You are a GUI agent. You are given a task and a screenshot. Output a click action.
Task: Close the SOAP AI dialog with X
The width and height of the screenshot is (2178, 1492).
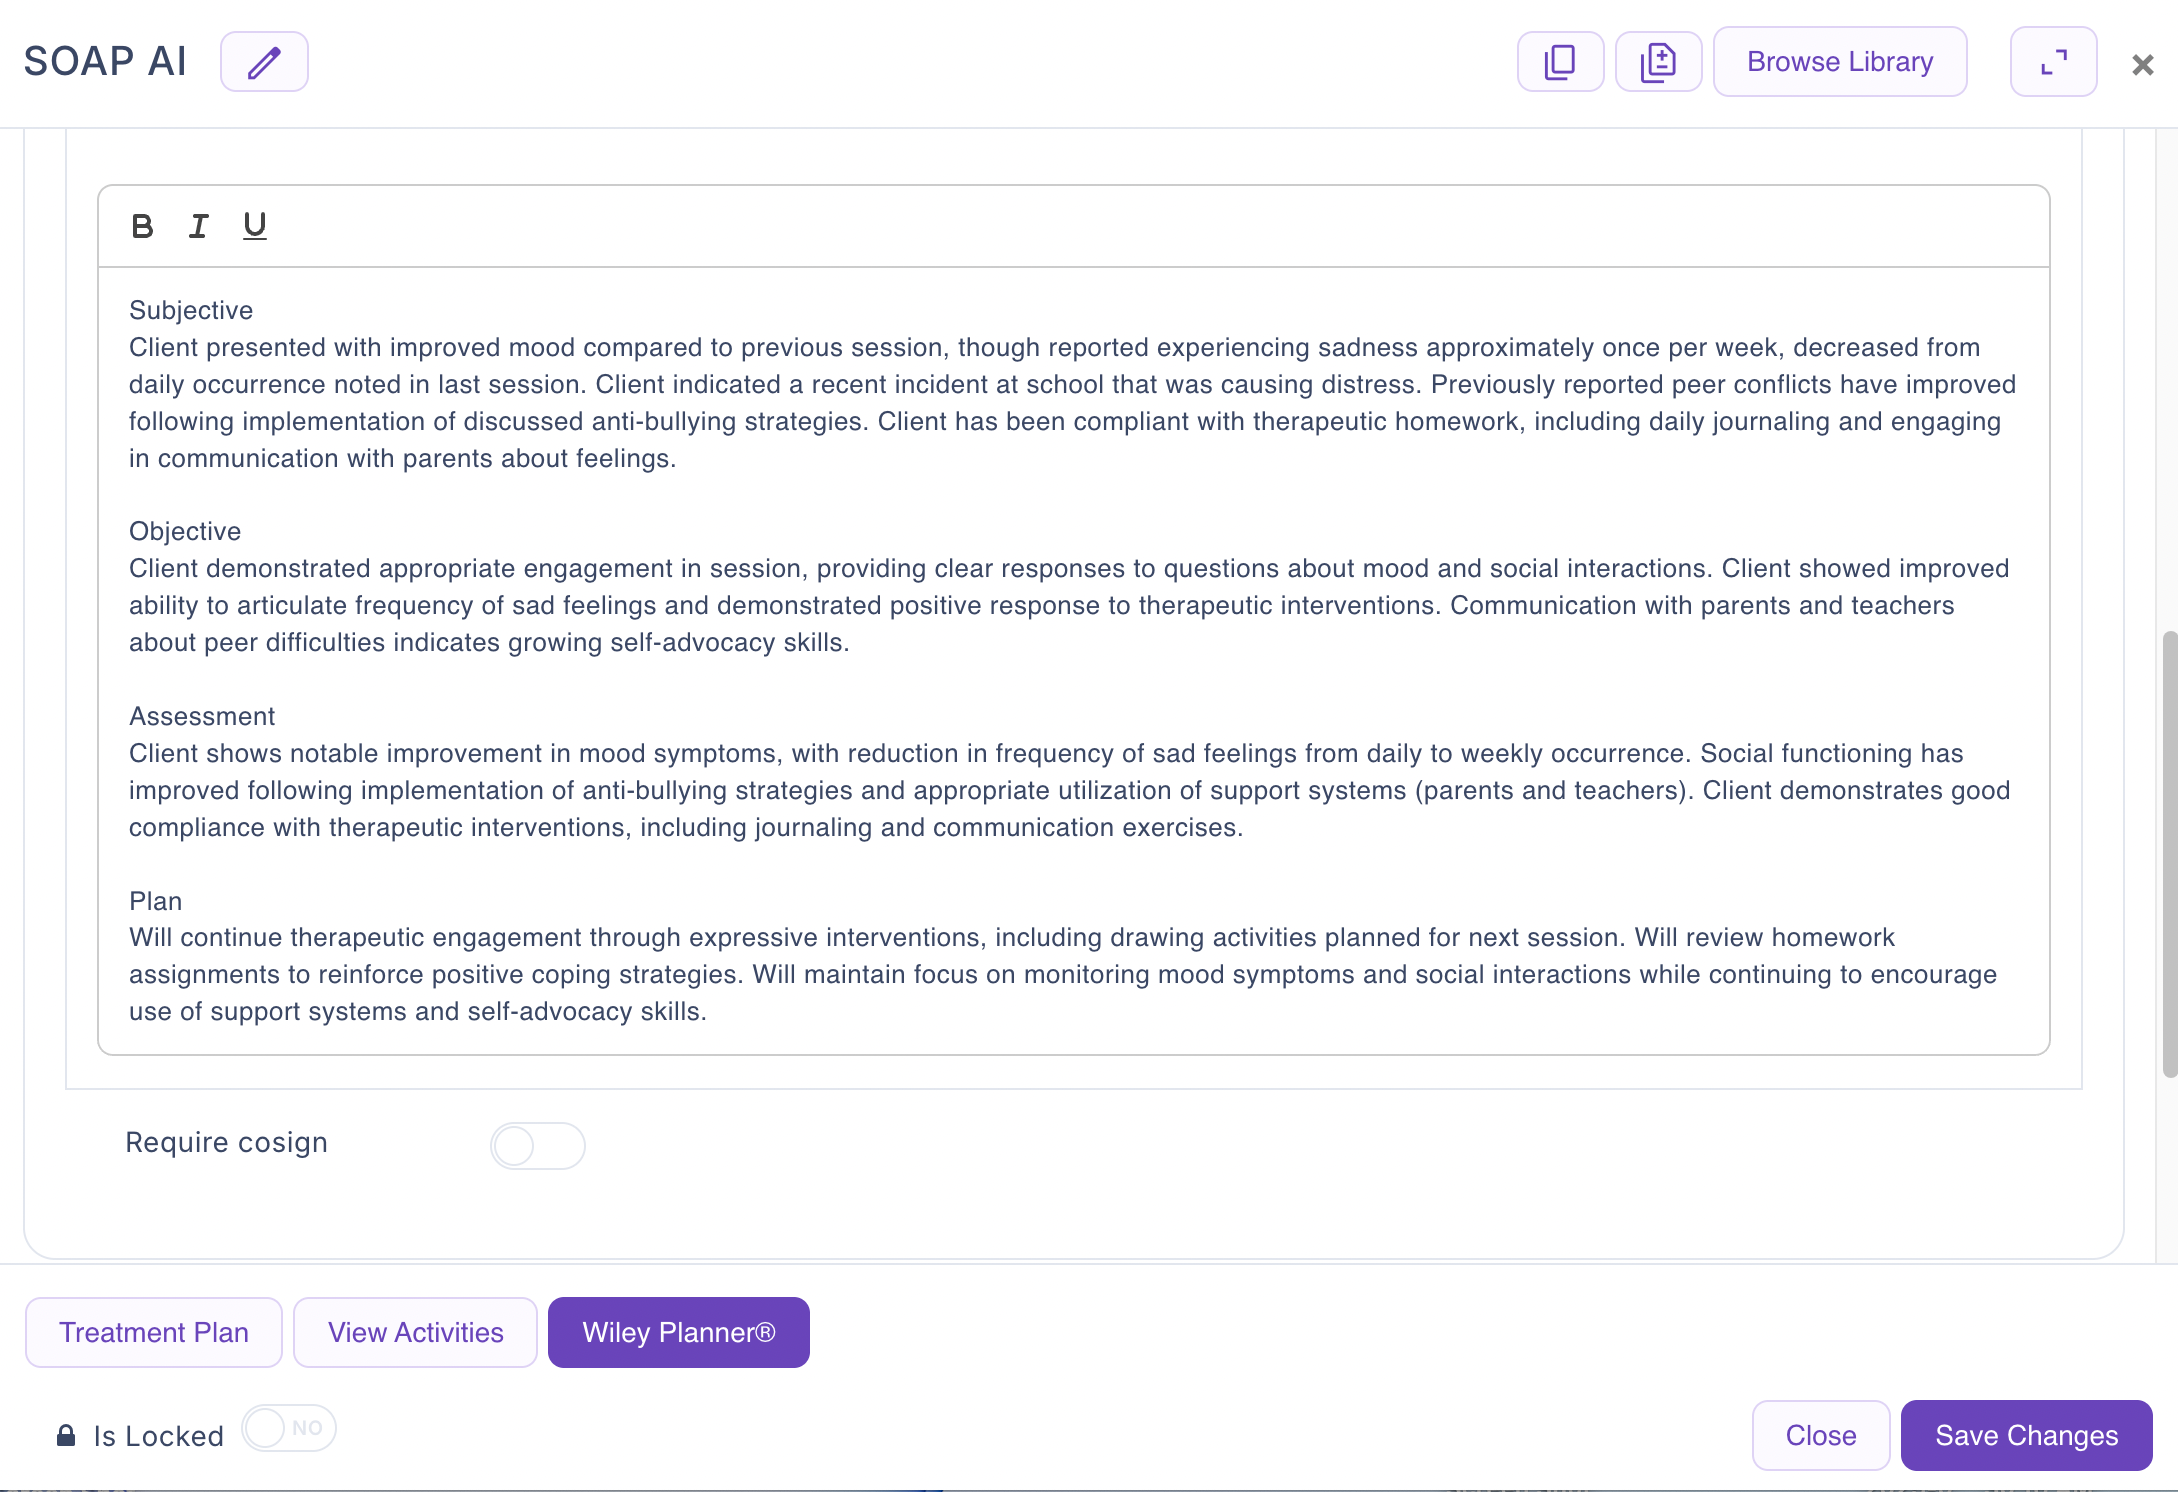[2142, 65]
